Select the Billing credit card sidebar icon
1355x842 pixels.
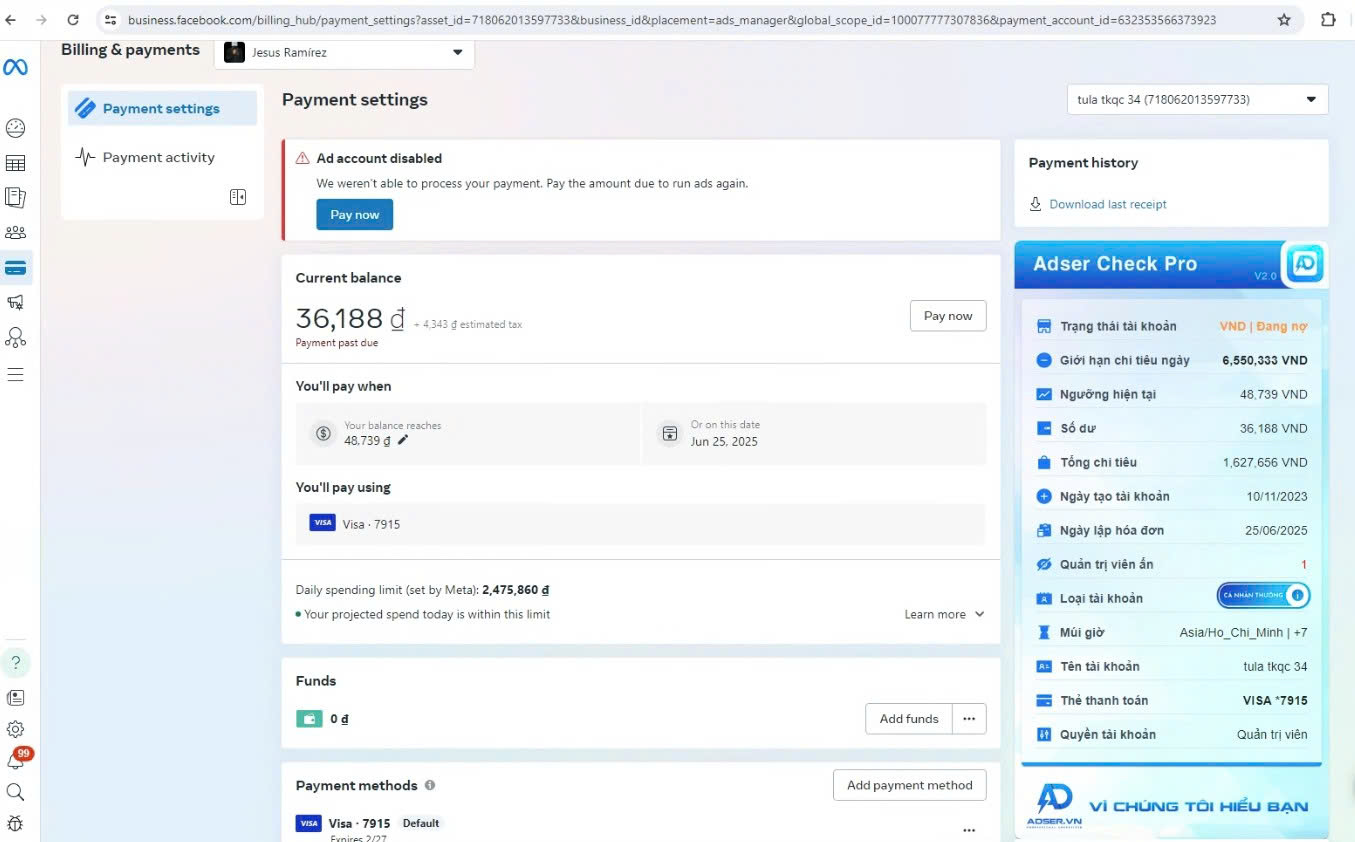[x=15, y=268]
